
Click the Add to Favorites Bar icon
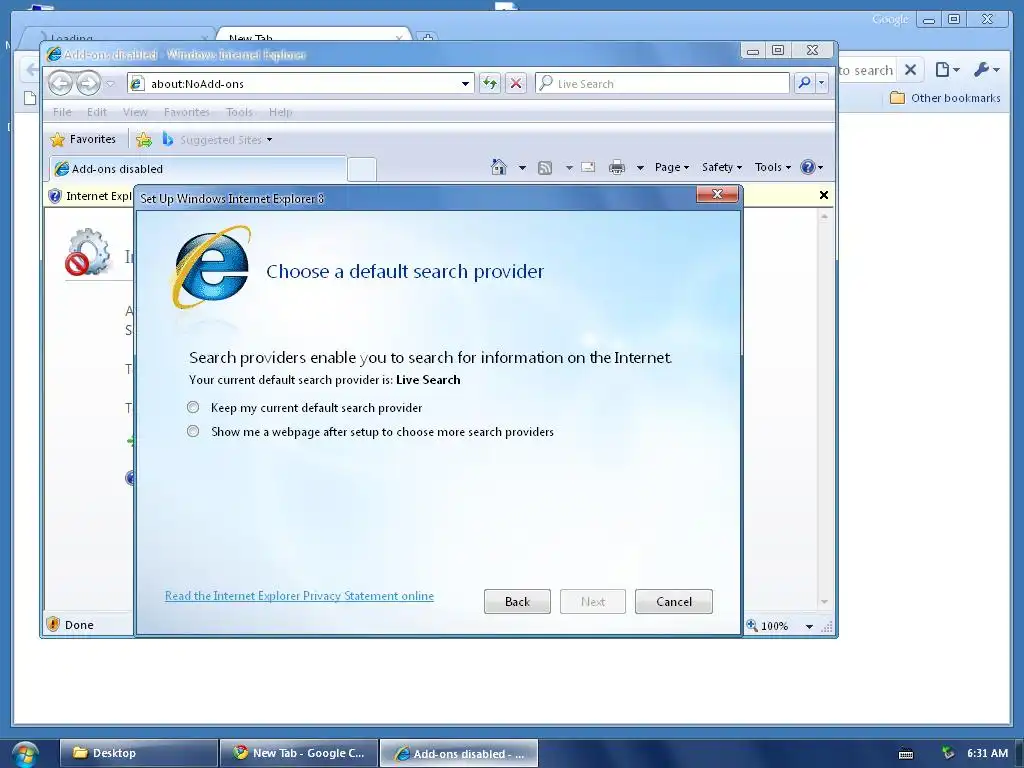[x=144, y=139]
